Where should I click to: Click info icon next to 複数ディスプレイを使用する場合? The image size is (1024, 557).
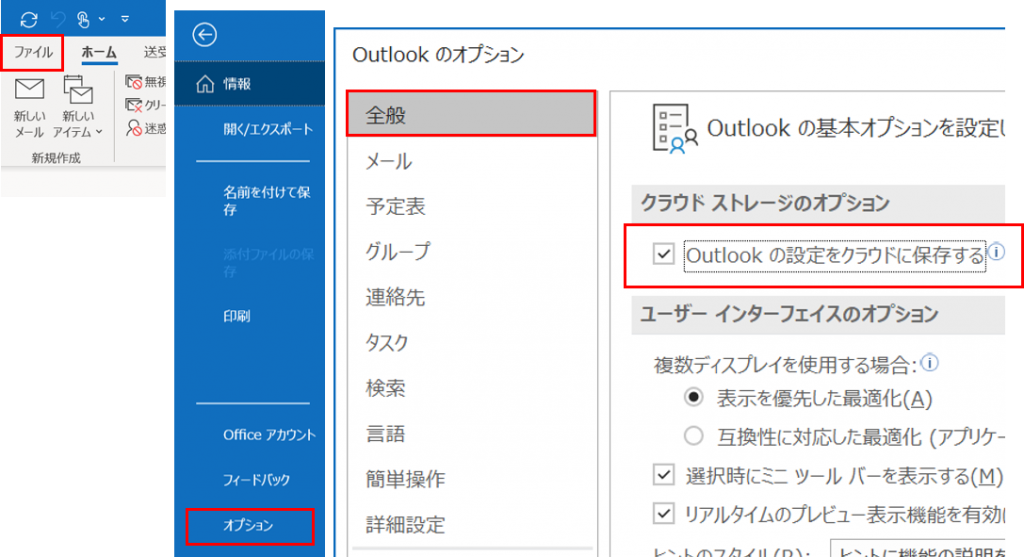coord(929,362)
